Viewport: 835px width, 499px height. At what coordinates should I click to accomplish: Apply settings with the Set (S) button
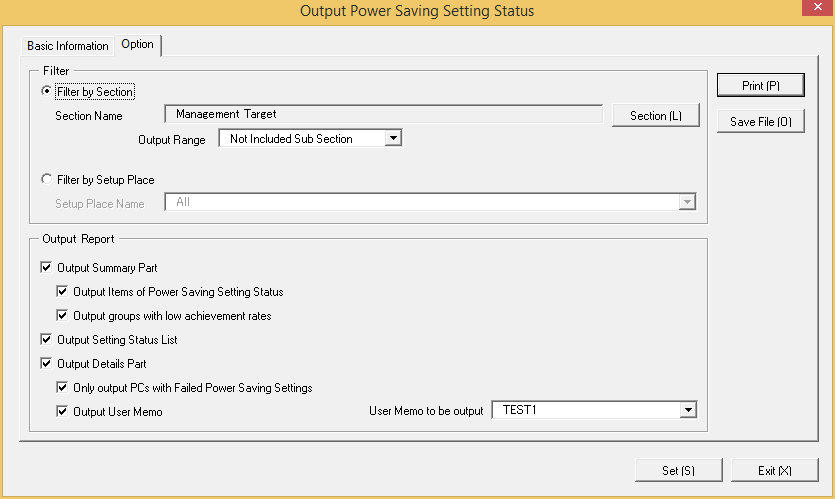pos(678,470)
